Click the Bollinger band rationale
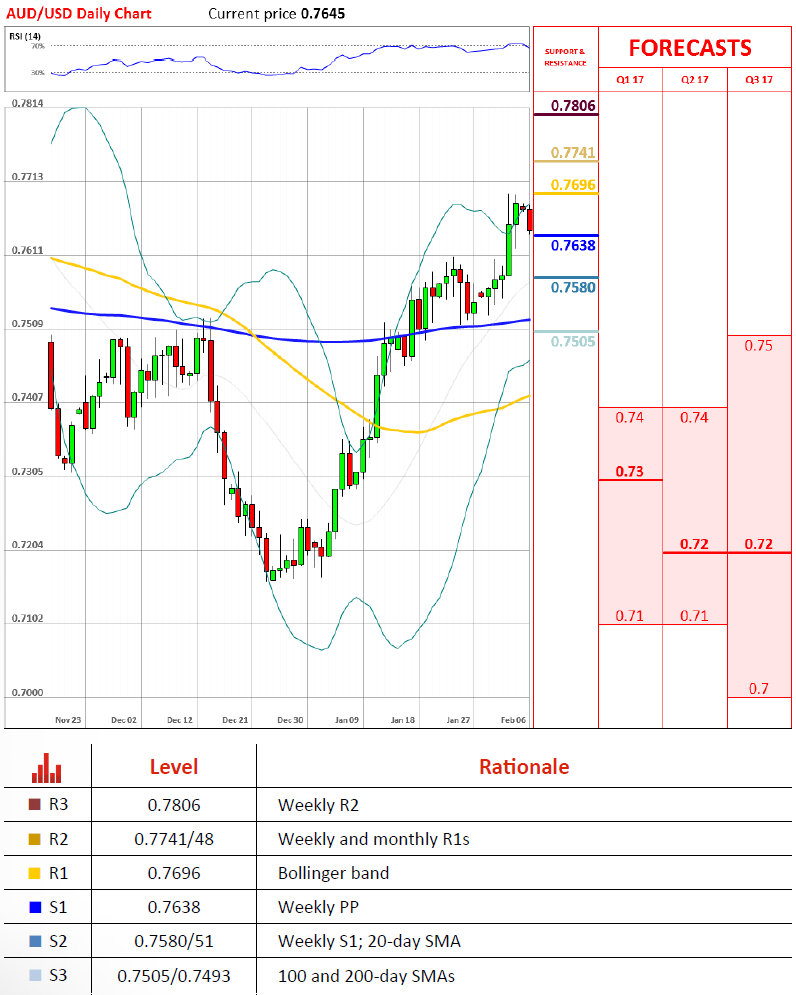 pyautogui.click(x=333, y=874)
